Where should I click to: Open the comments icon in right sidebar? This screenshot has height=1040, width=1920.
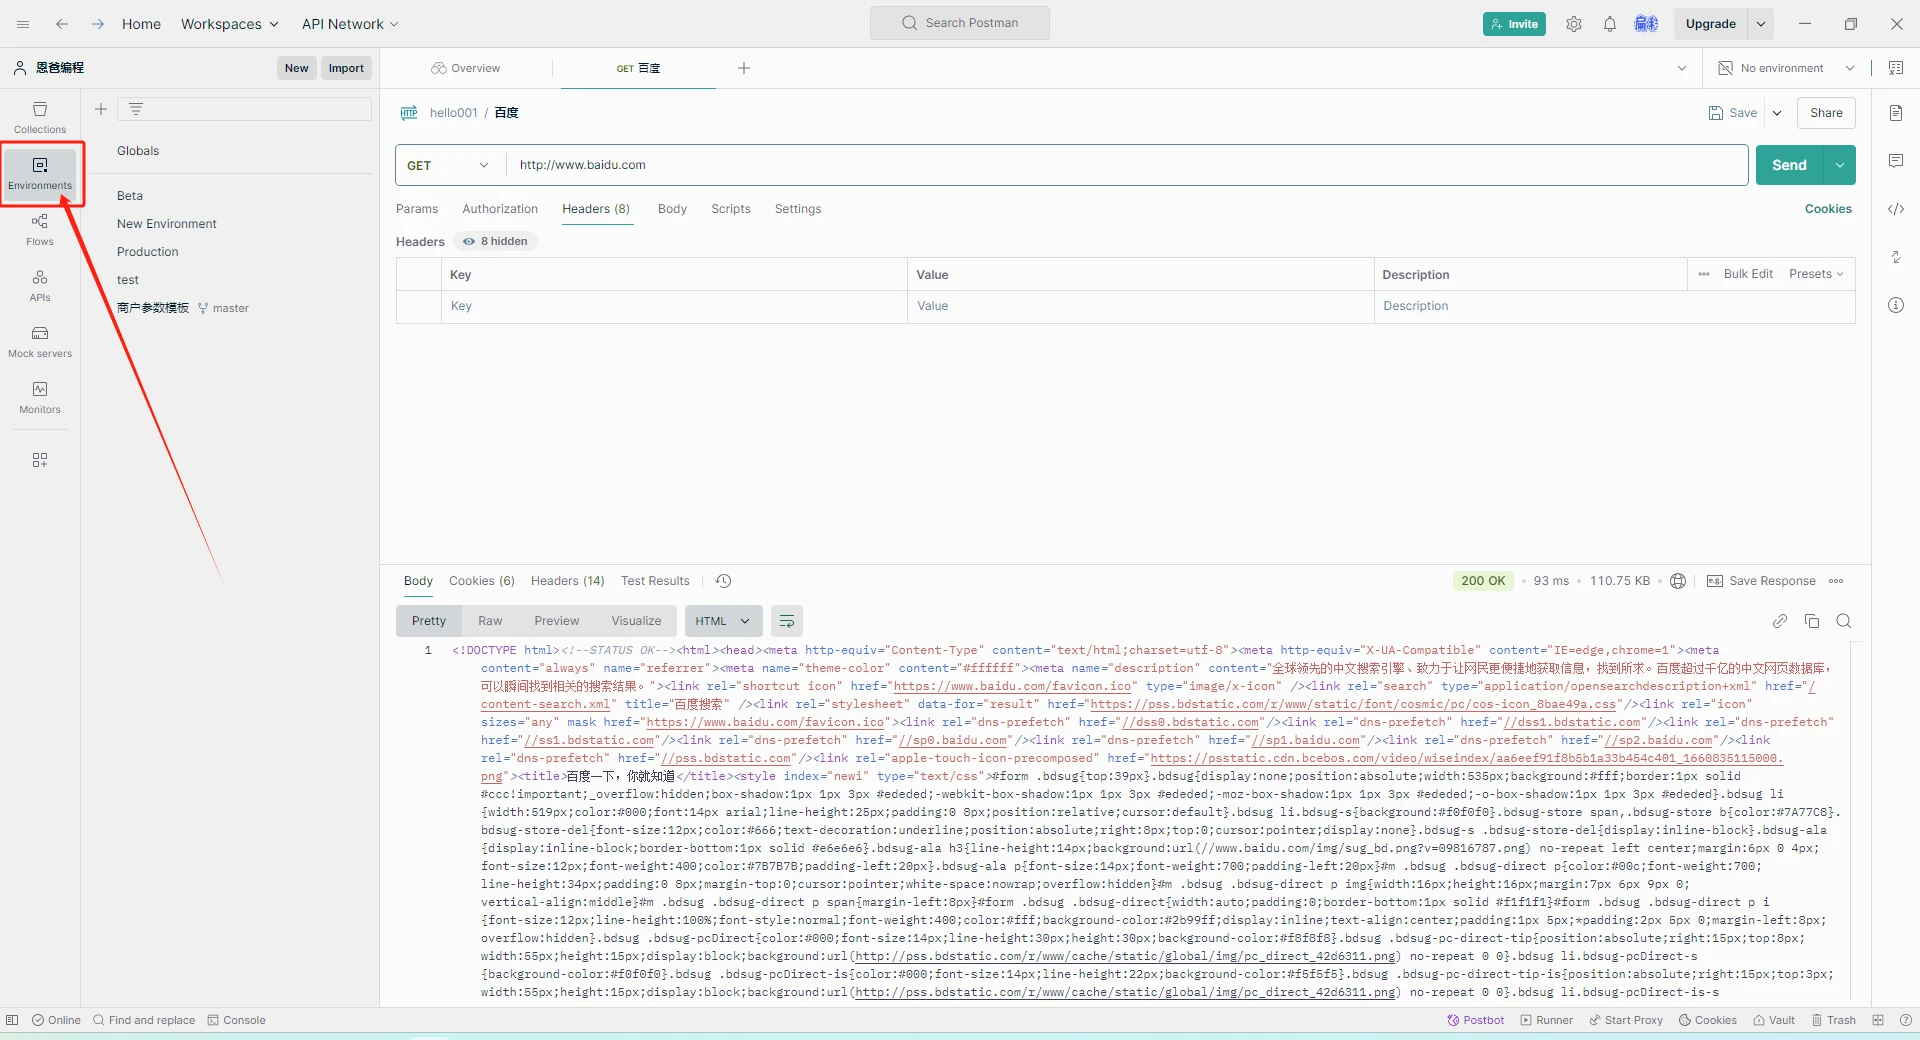pyautogui.click(x=1896, y=161)
